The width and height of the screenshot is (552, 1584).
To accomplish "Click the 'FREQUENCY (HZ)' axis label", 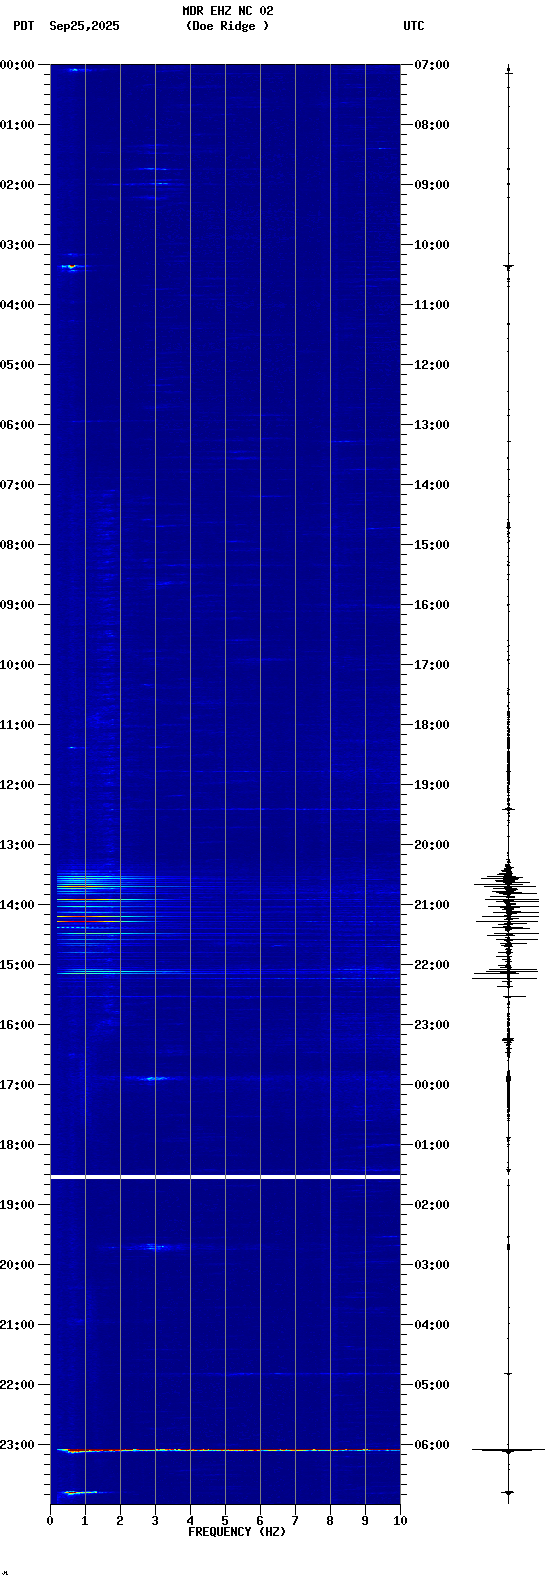I will click(237, 1532).
